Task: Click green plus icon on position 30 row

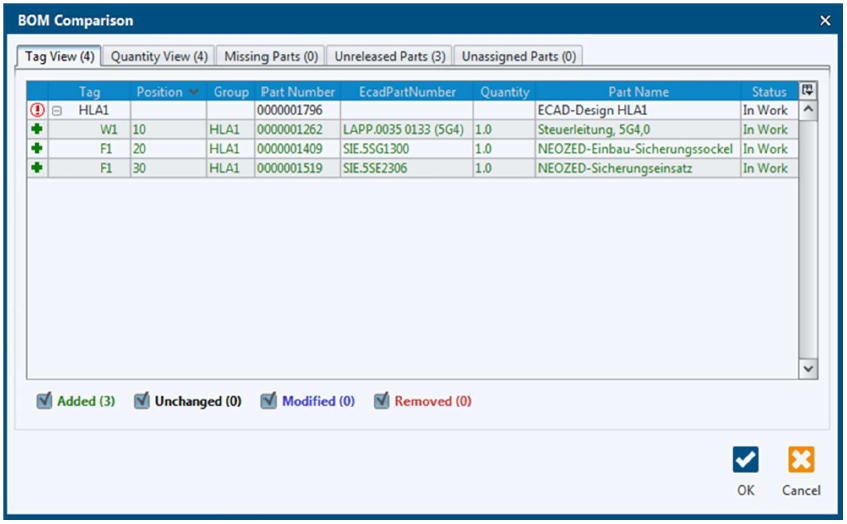Action: pos(38,168)
